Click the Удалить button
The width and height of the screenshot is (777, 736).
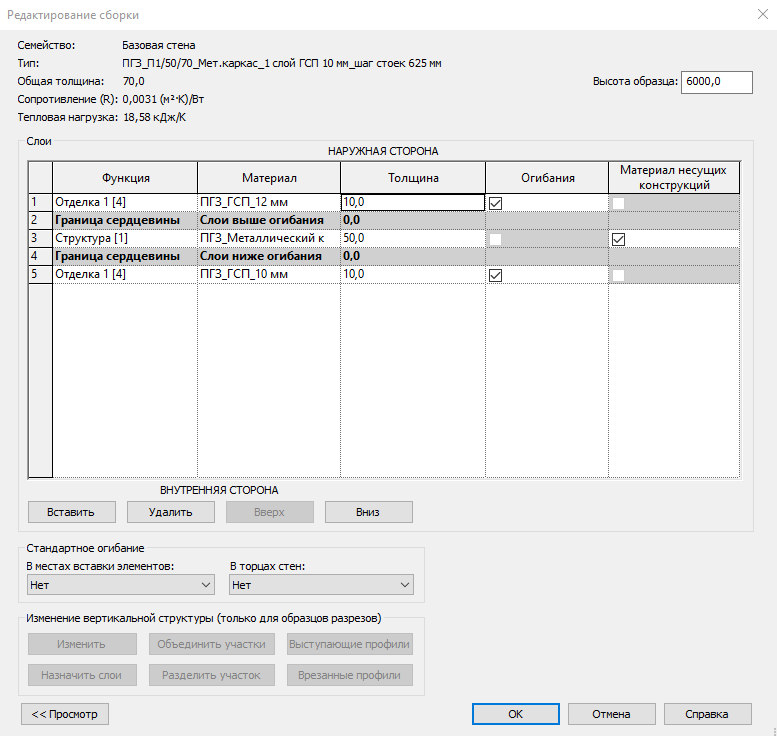click(170, 512)
